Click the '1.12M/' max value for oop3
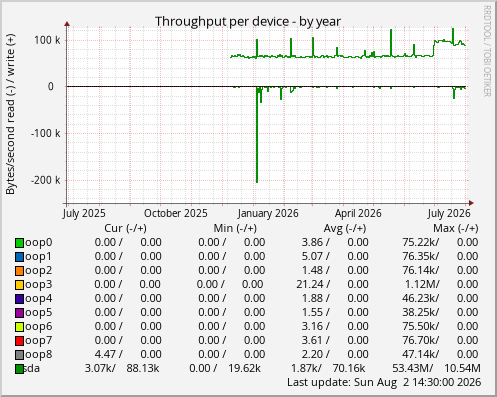Screen dimensions: 497x397 coord(422,284)
